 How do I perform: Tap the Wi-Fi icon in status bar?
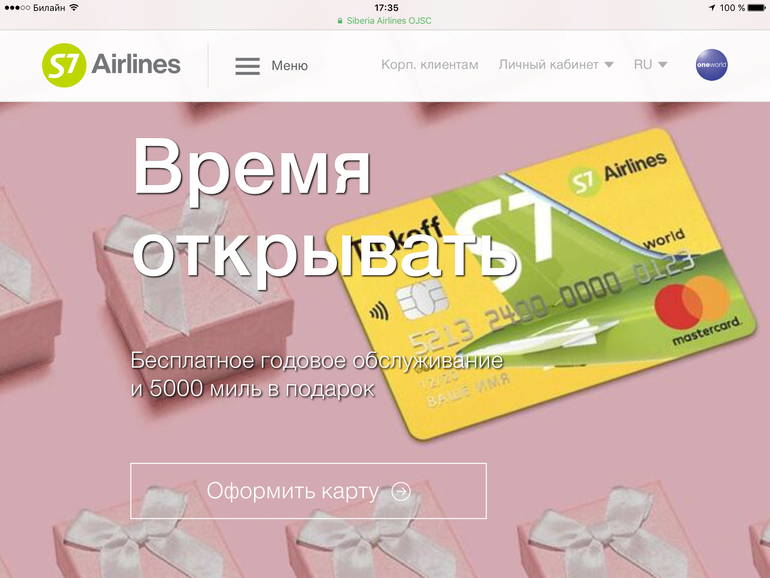tap(74, 7)
